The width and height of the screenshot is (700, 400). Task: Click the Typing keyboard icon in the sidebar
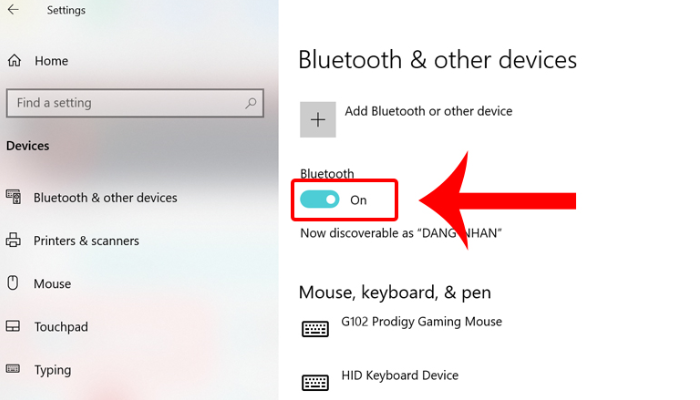13,370
